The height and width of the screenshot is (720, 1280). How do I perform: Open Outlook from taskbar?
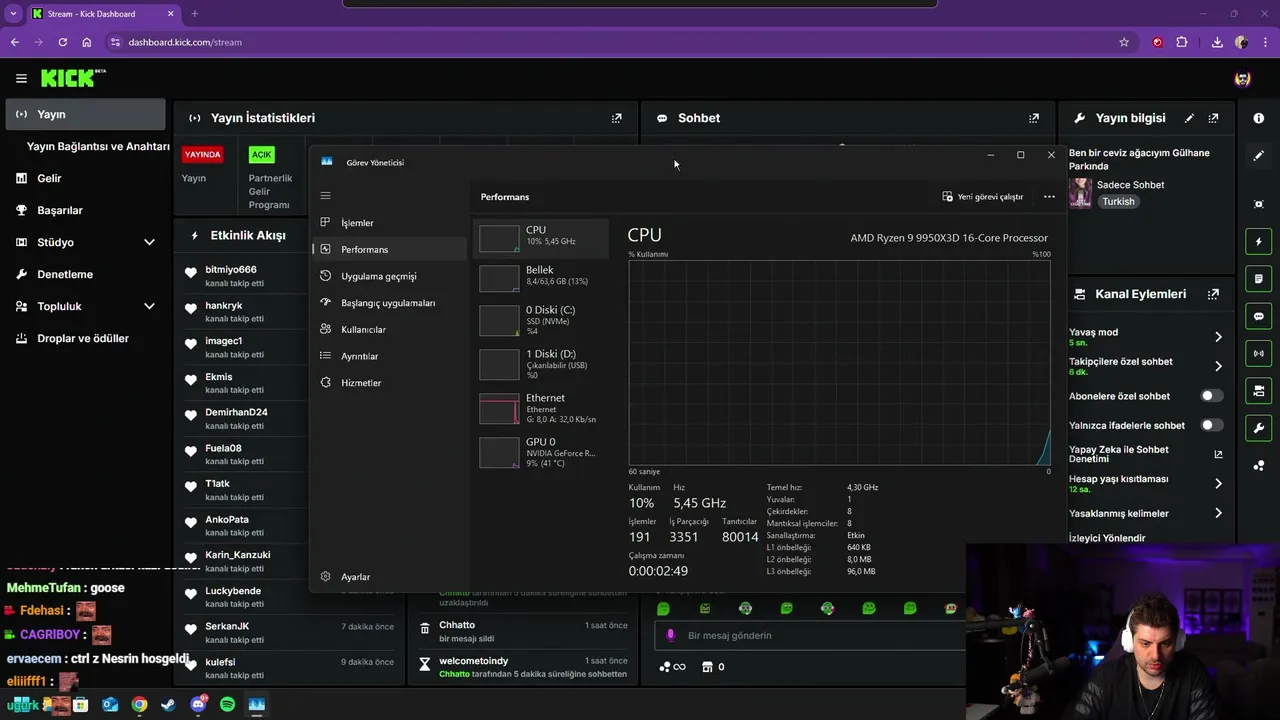coord(110,704)
